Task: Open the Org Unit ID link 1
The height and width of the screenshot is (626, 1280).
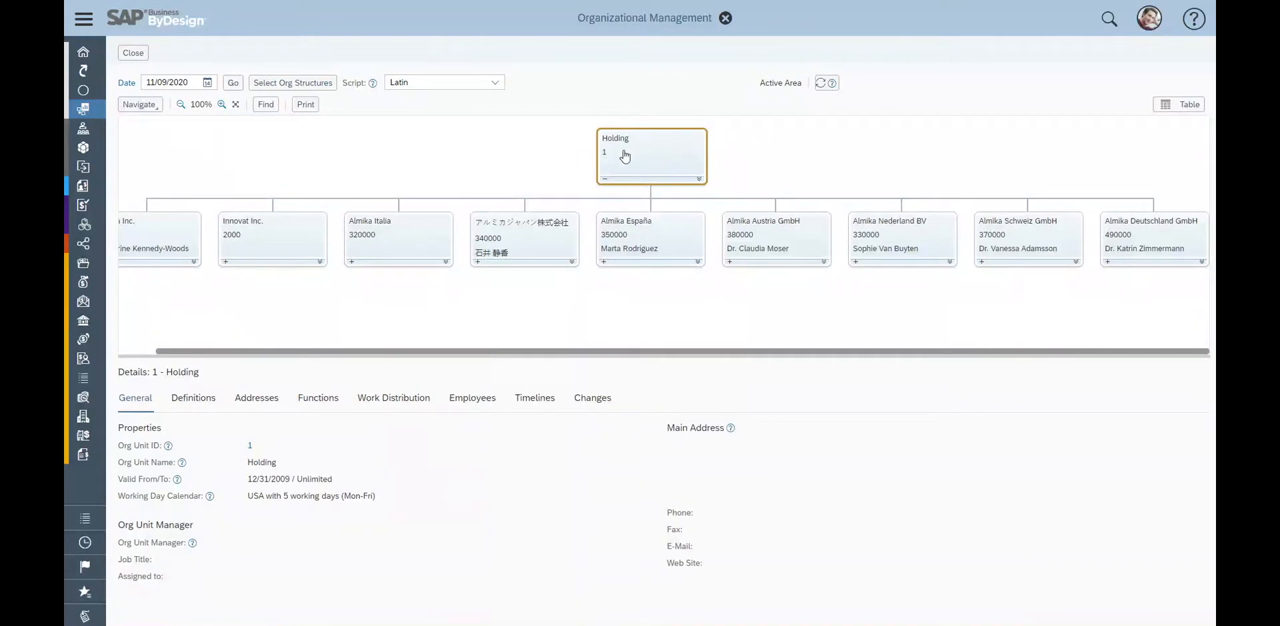Action: pyautogui.click(x=250, y=445)
